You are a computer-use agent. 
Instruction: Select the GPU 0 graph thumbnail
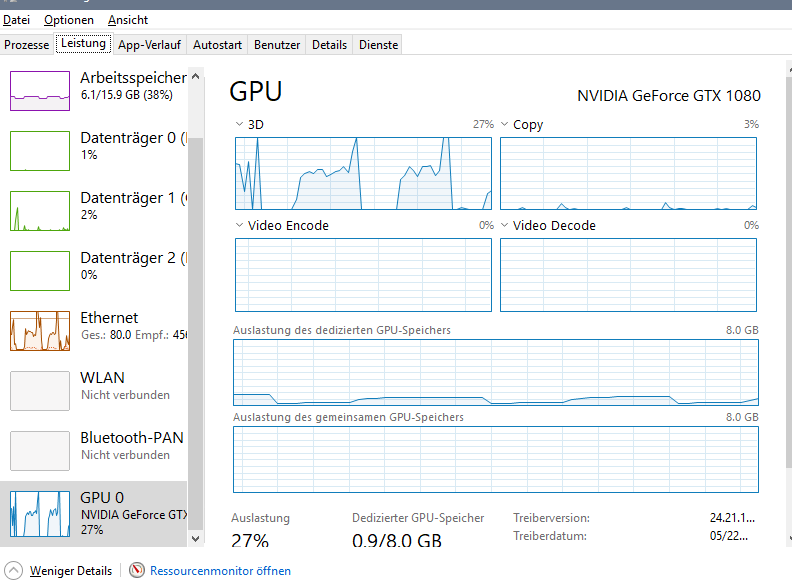40,514
